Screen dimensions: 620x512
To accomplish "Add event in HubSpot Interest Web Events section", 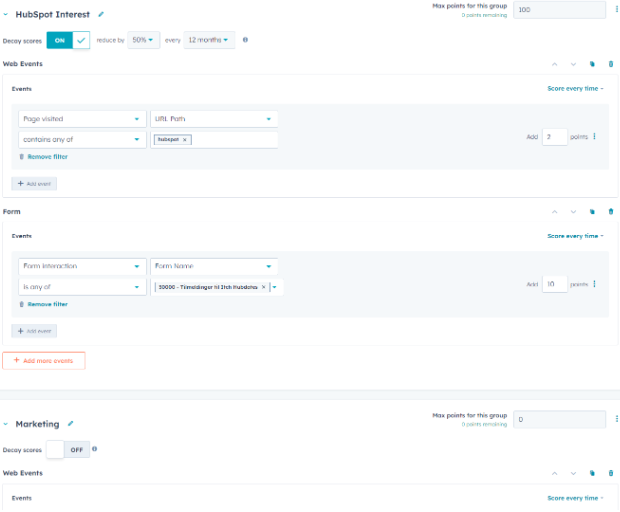I will [34, 184].
